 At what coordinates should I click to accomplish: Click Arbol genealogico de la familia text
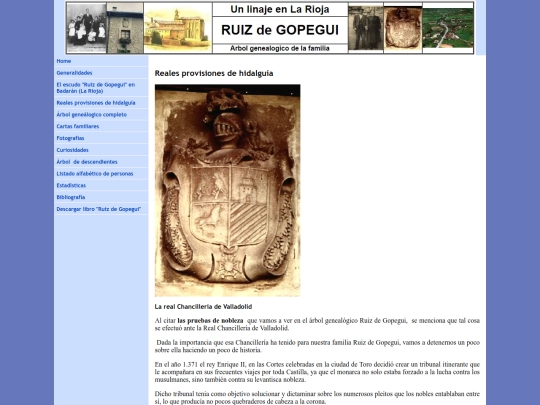[280, 49]
